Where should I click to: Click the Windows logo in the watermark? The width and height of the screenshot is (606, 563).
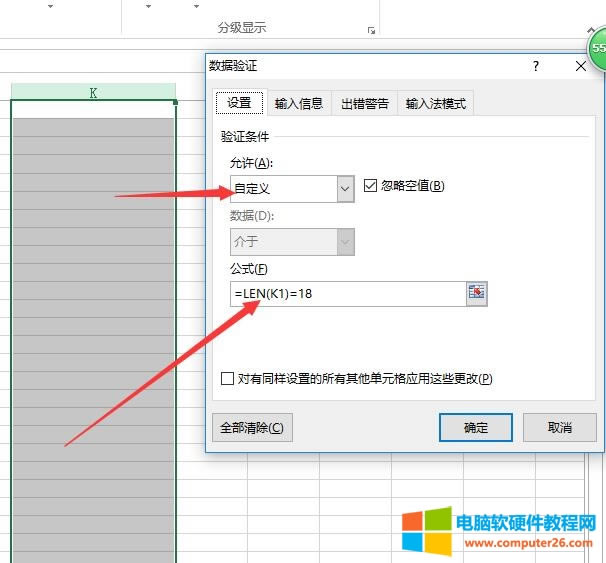pos(426,531)
